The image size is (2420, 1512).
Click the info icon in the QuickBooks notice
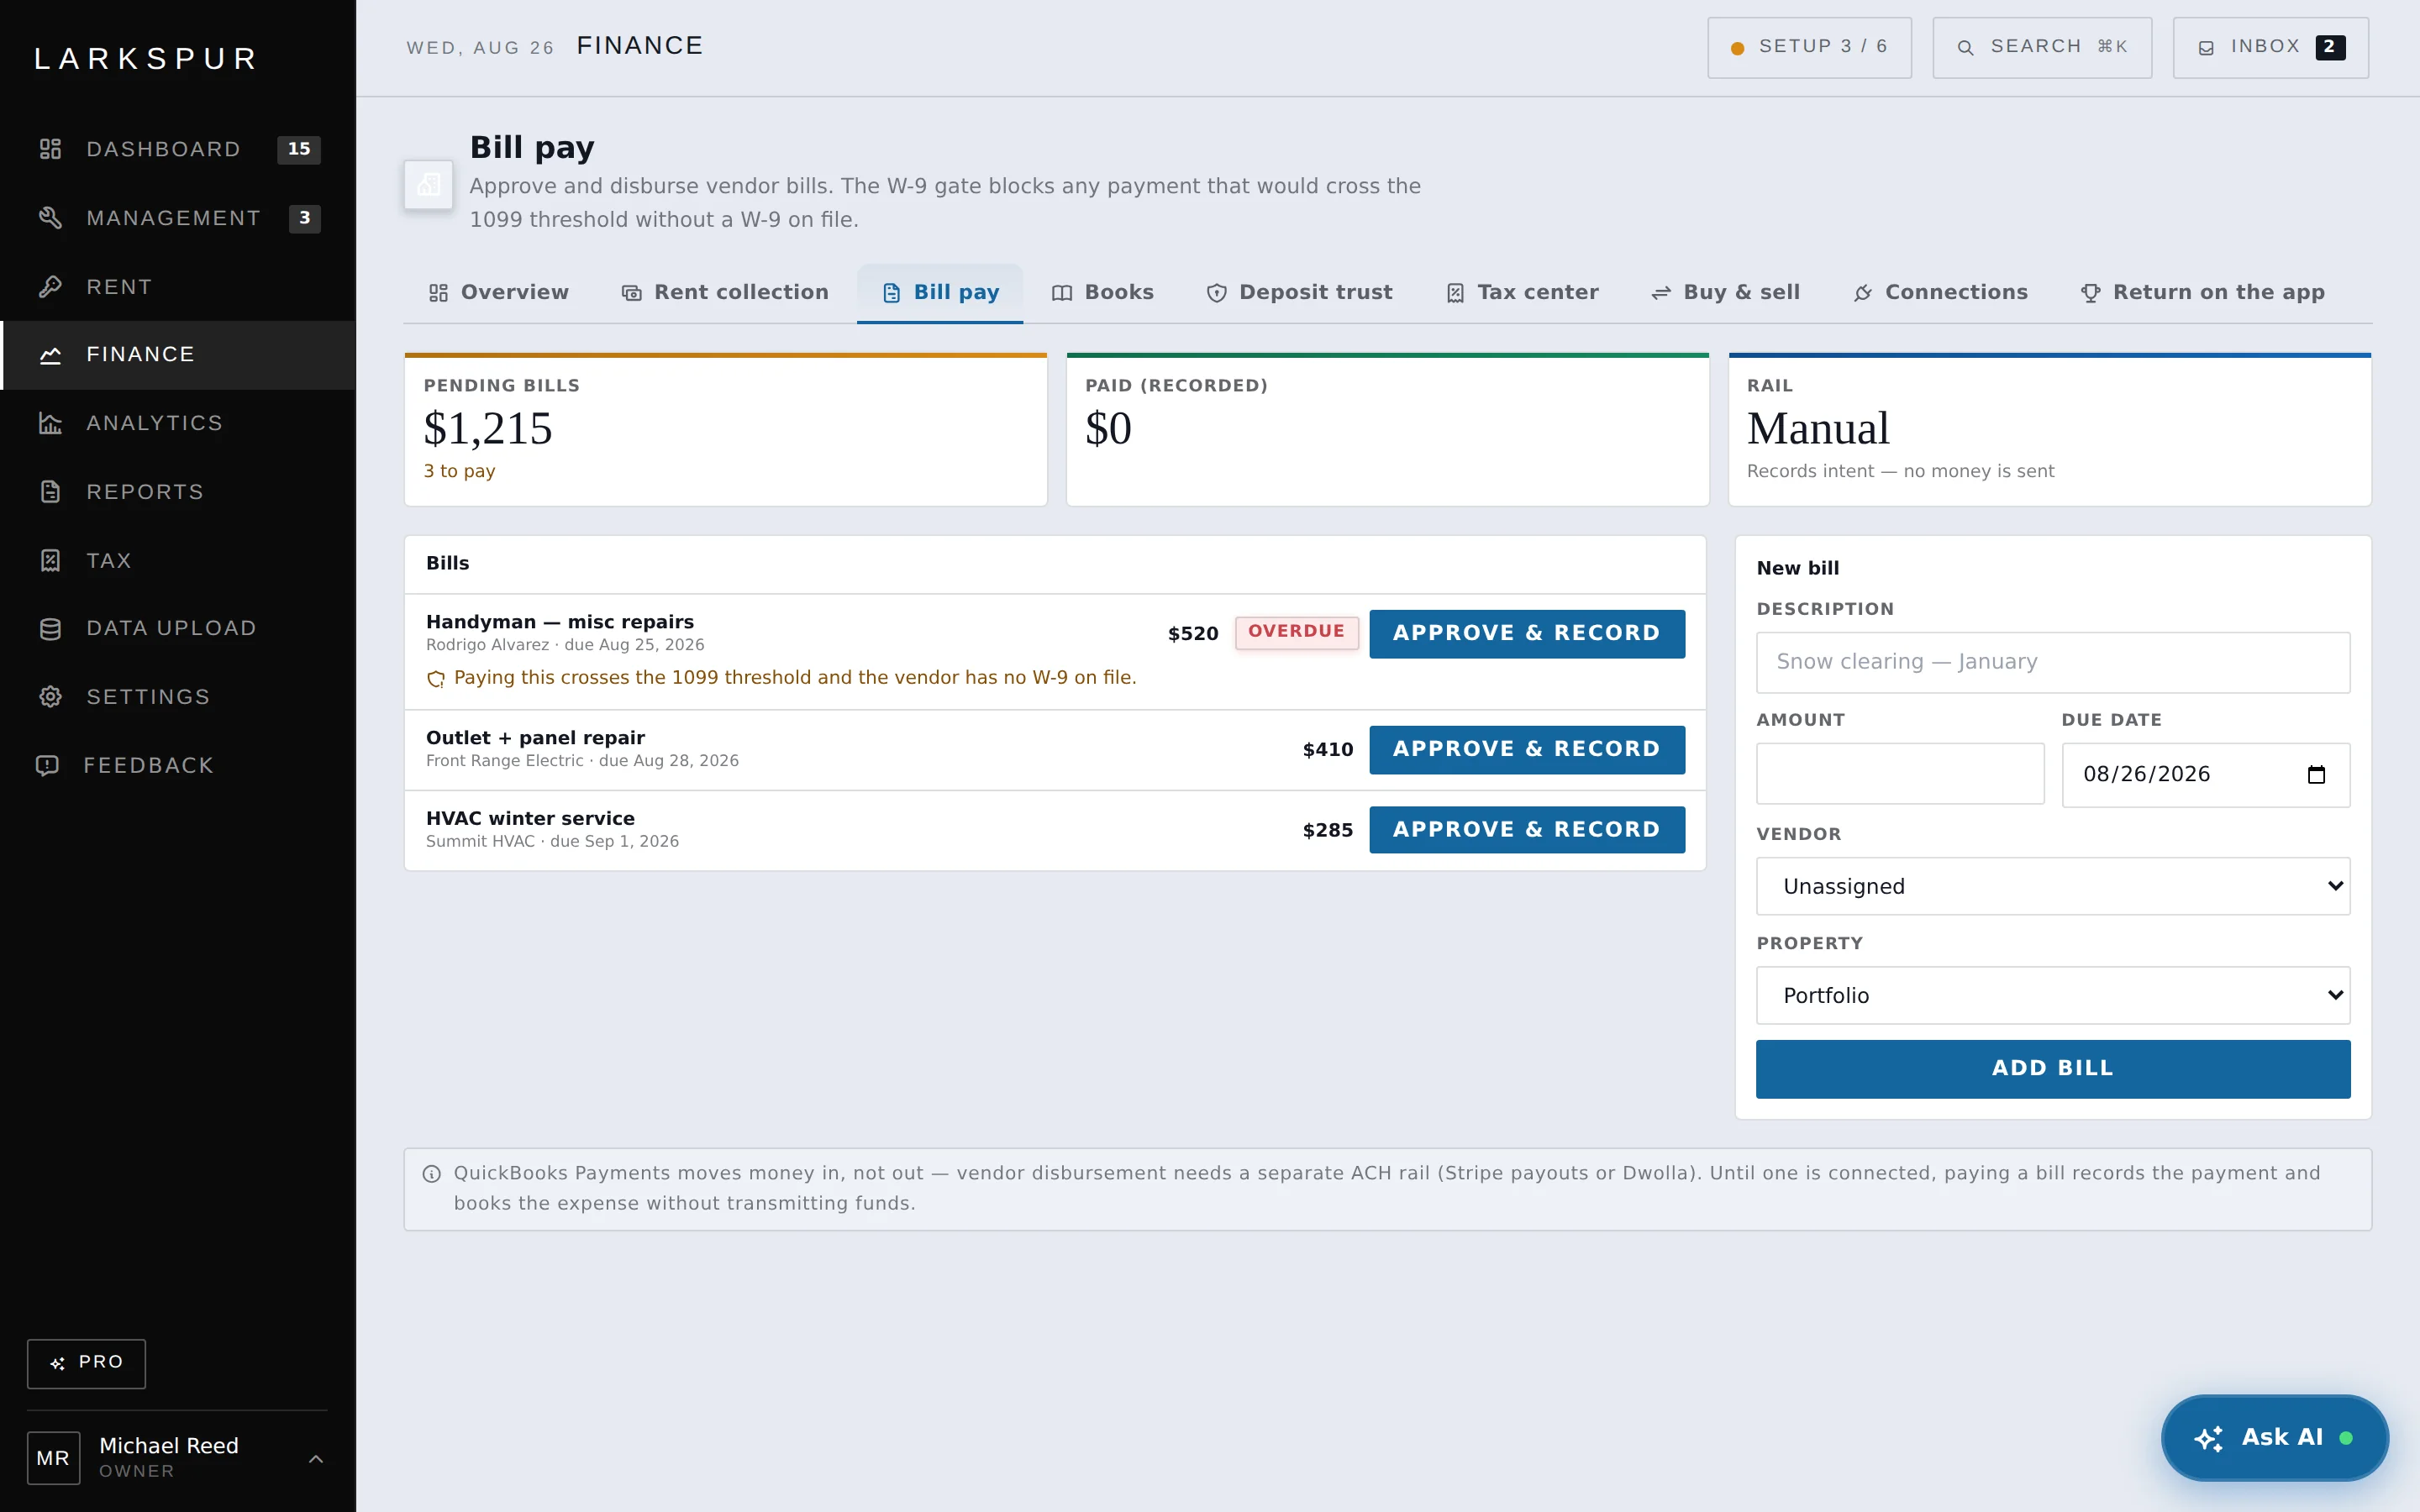click(x=432, y=1174)
